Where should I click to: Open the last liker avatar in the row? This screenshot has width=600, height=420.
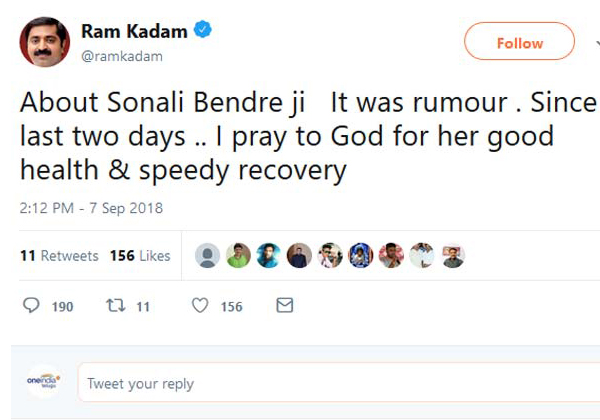(452, 256)
